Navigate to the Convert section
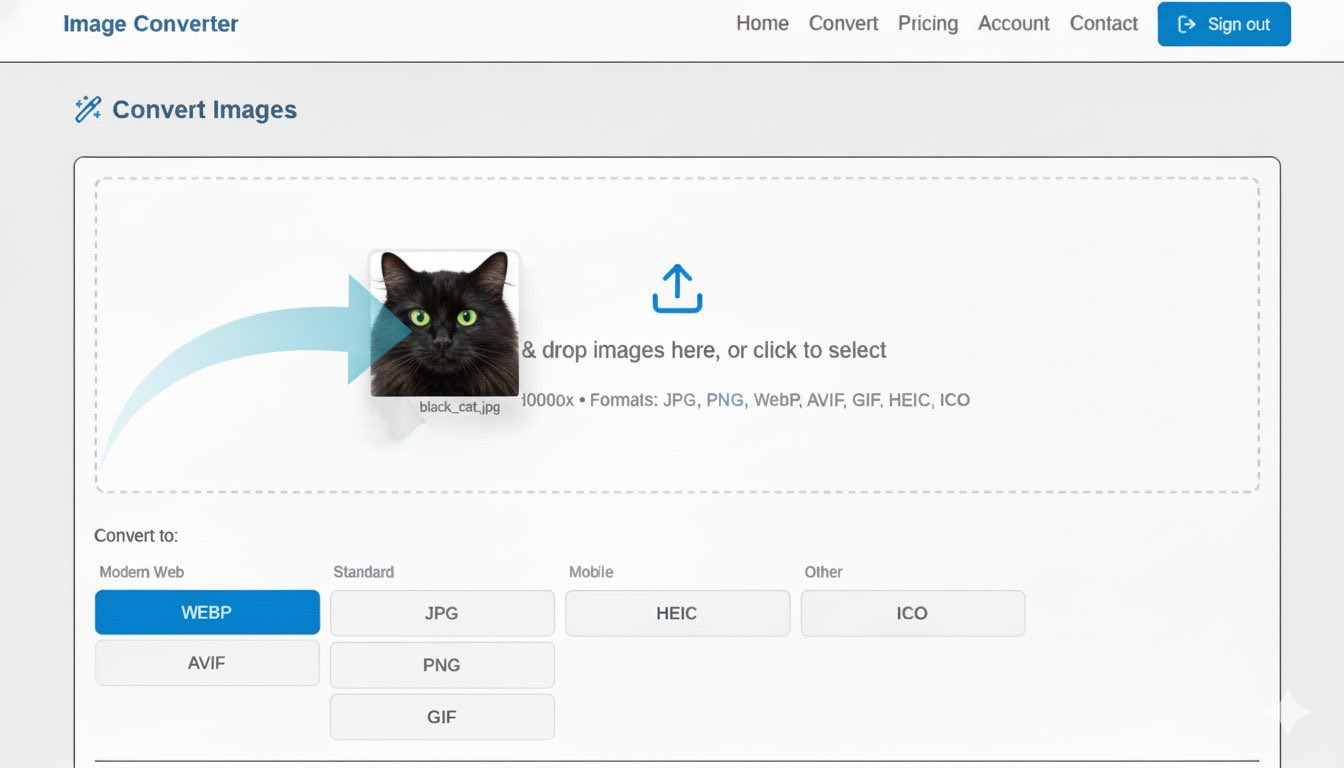Screen dimensions: 1344x768 pyautogui.click(x=843, y=23)
